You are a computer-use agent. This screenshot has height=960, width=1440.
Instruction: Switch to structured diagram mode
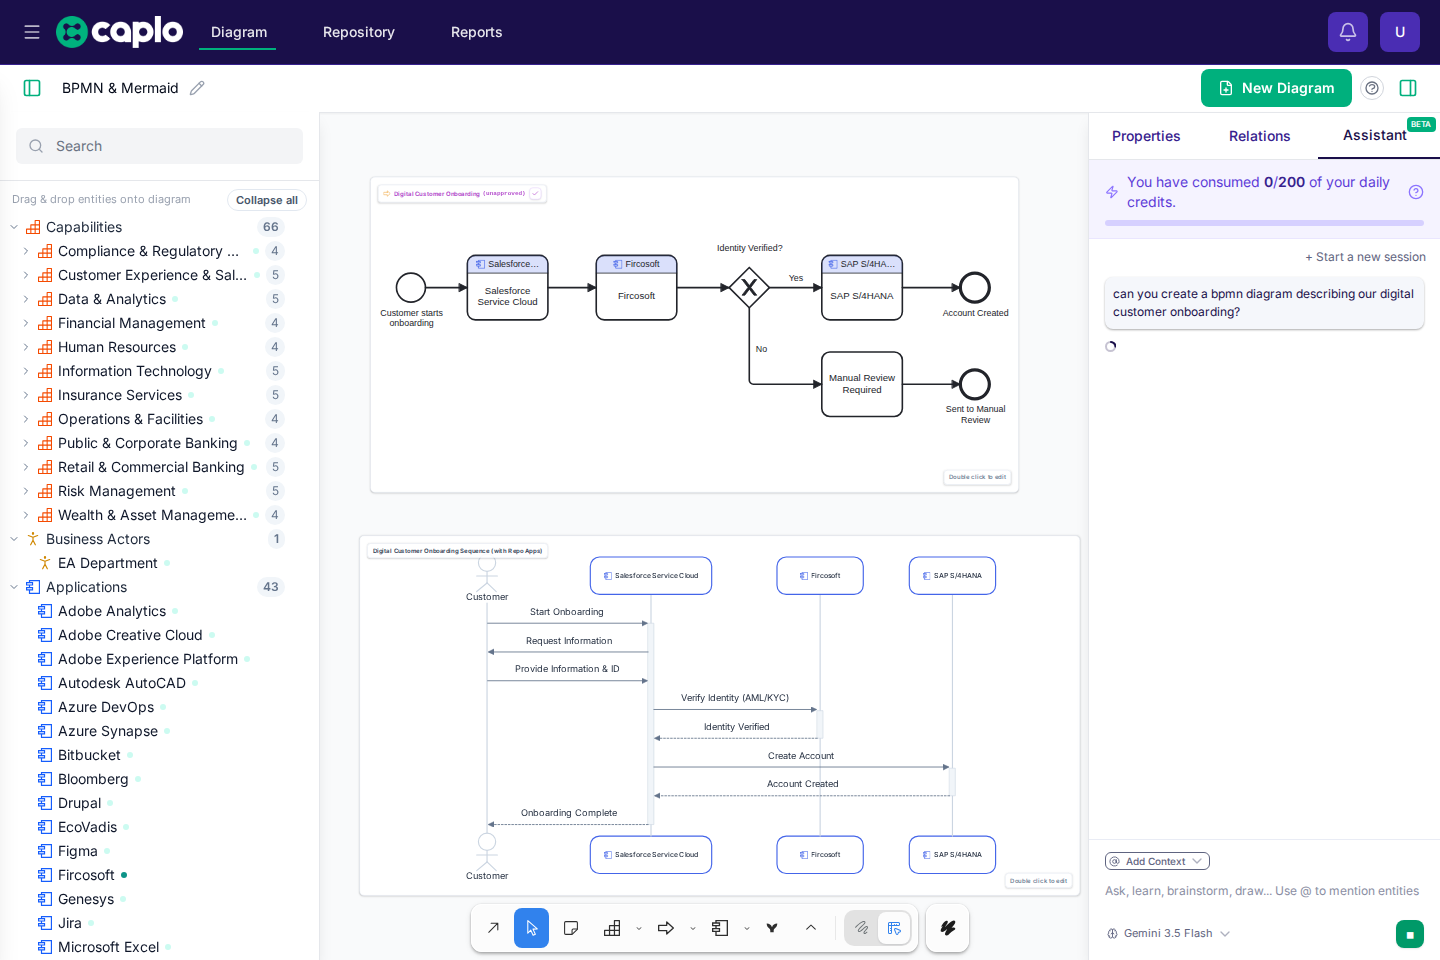(x=894, y=928)
